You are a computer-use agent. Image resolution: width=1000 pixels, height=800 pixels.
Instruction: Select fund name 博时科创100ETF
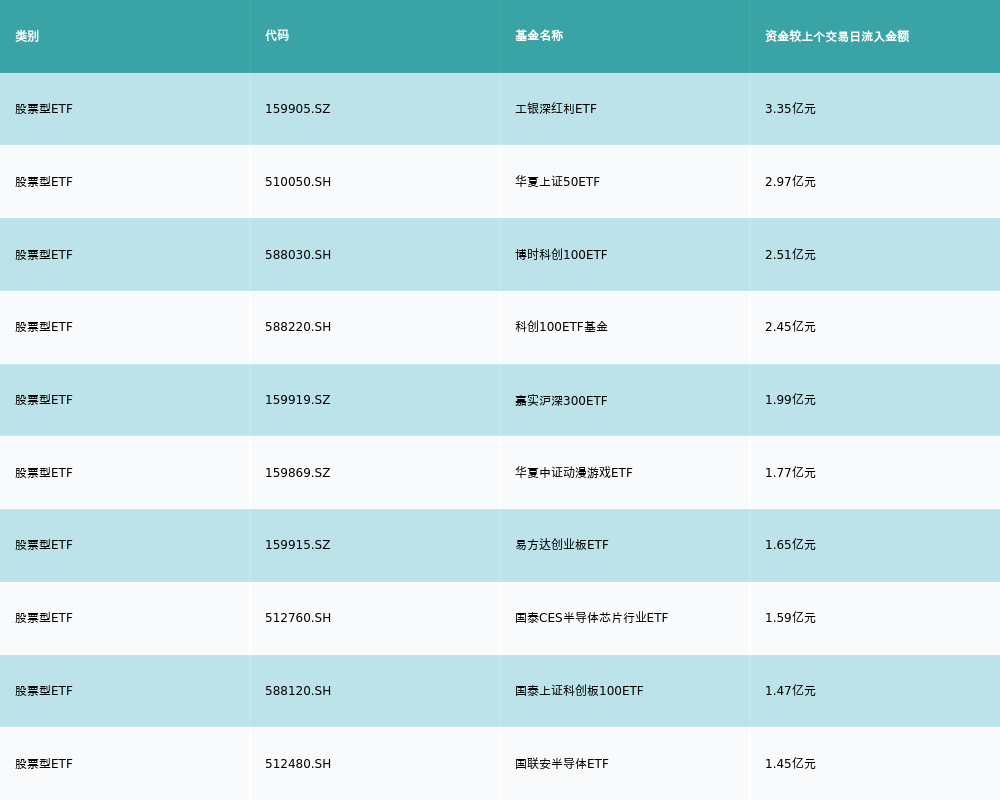(561, 255)
